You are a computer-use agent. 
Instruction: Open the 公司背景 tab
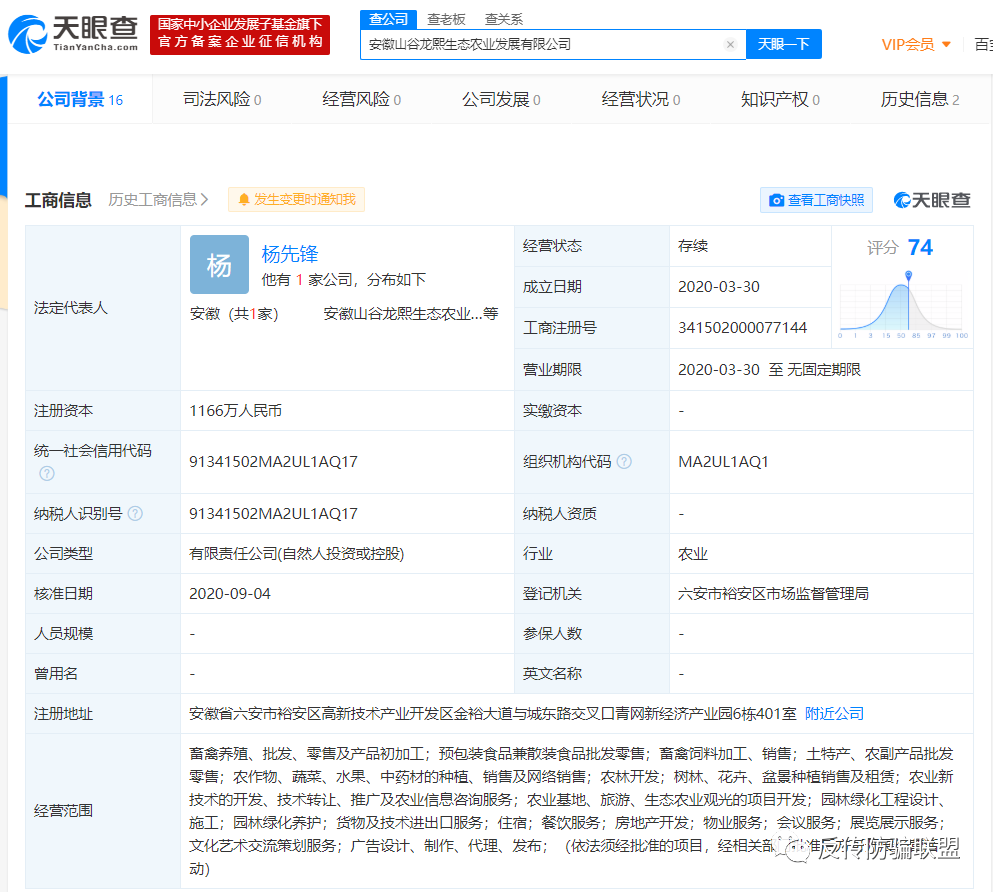80,99
